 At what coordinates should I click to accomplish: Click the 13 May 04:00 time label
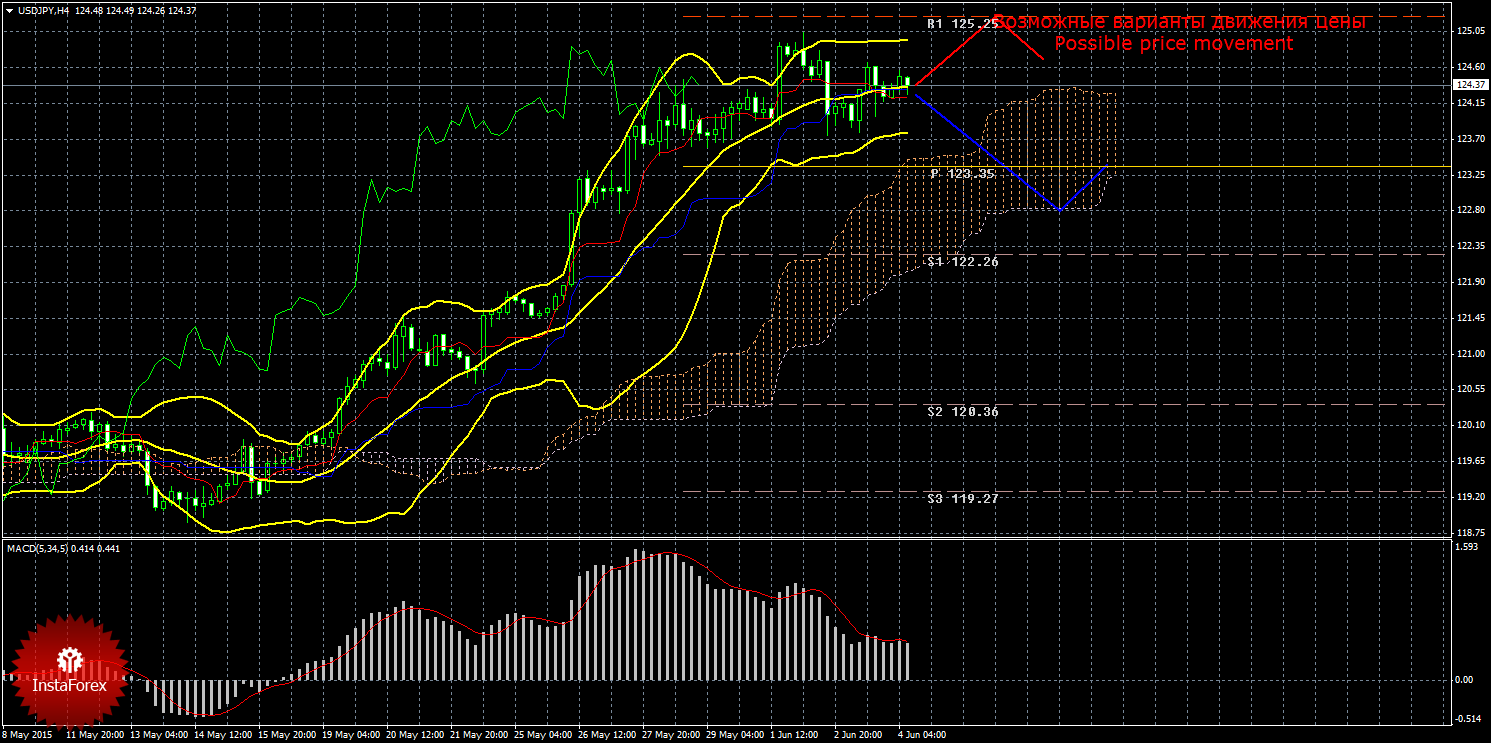pos(157,735)
